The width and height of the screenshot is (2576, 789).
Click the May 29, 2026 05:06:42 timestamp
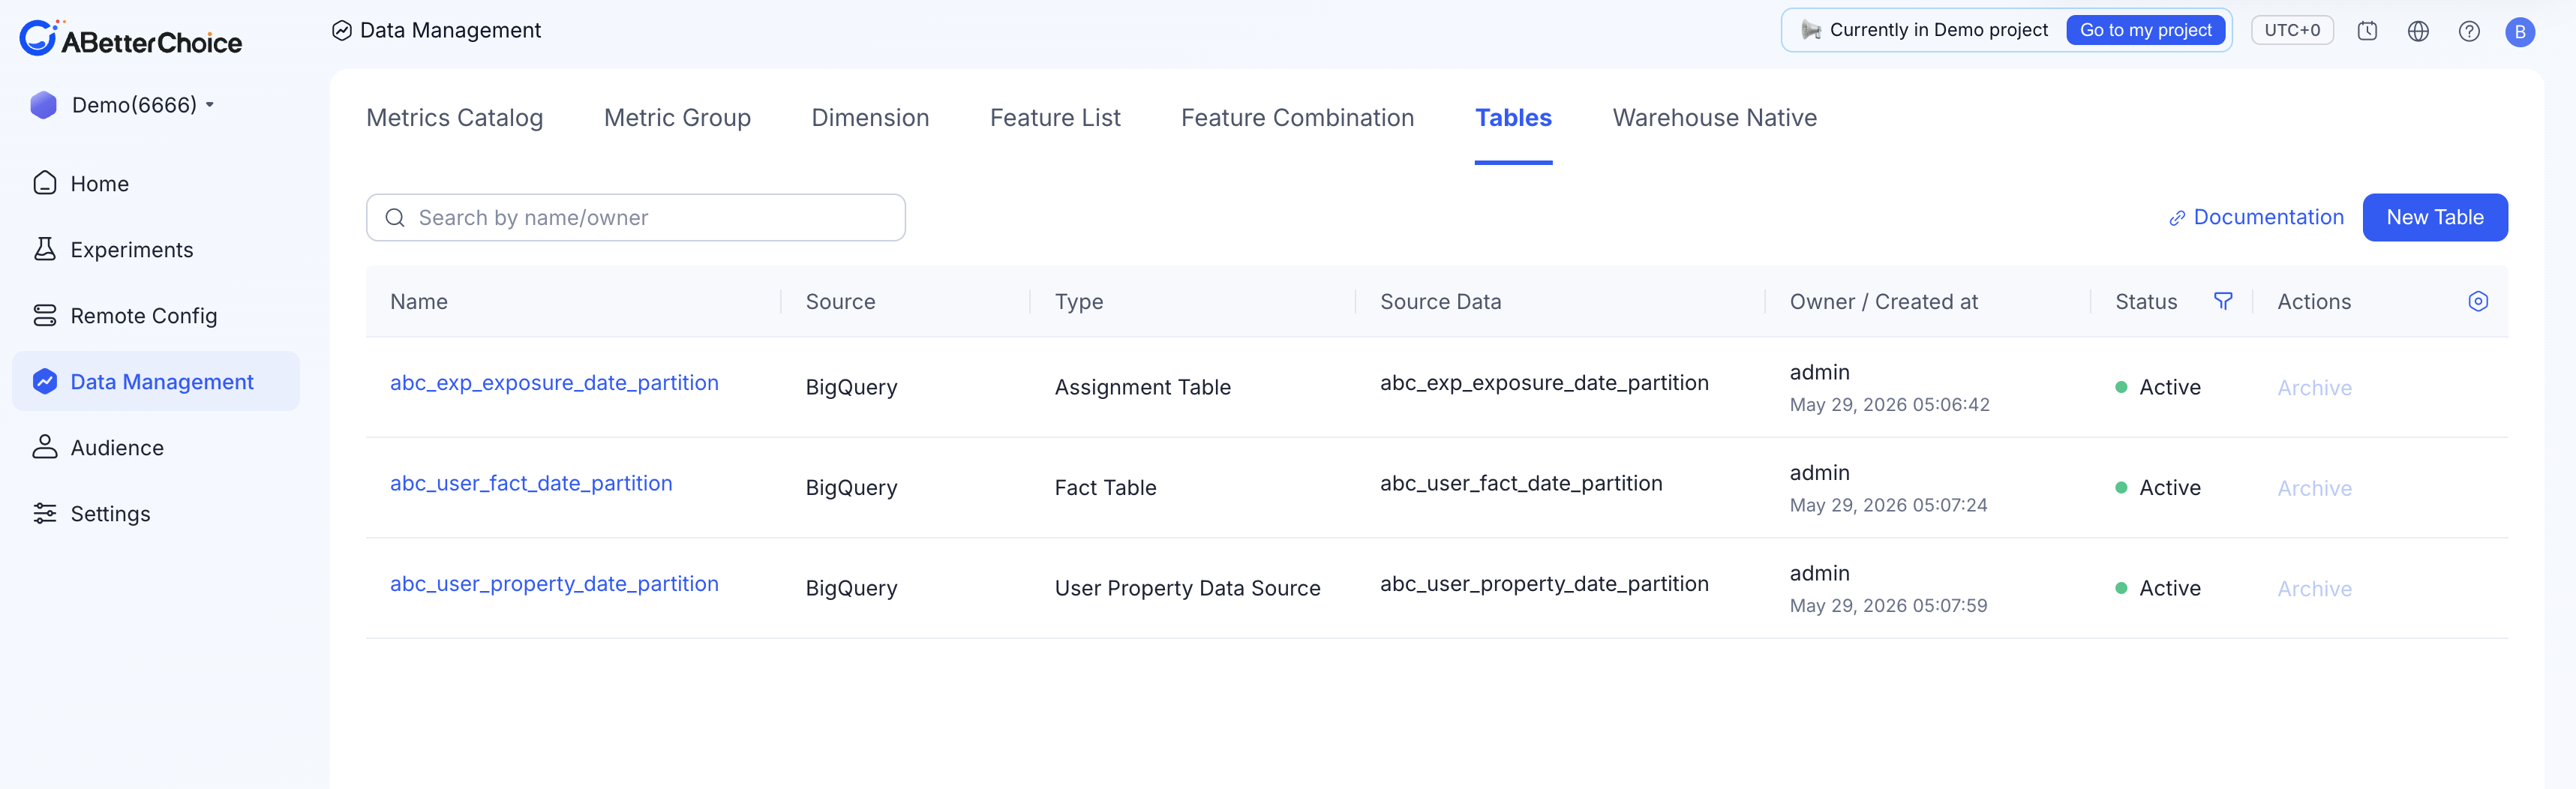click(1889, 405)
